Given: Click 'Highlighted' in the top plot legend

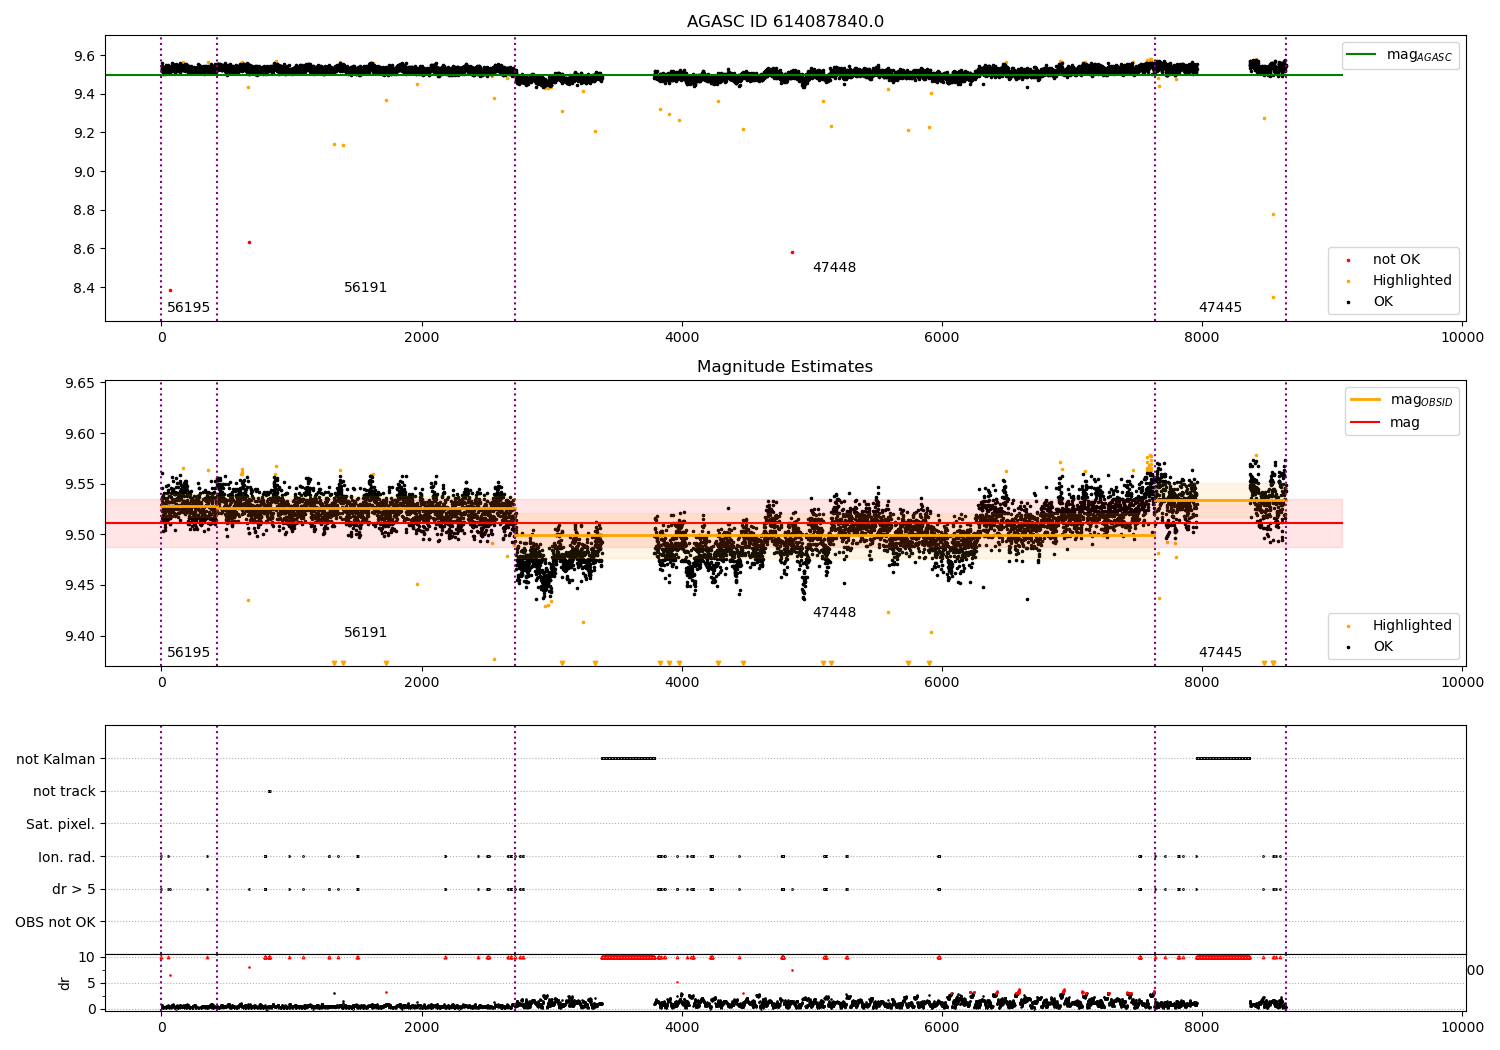Looking at the screenshot, I should coord(1412,281).
